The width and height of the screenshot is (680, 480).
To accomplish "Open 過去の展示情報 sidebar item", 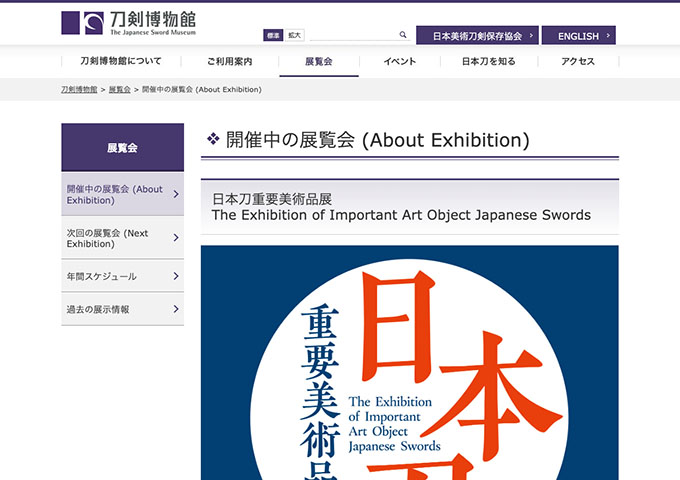I will [x=122, y=309].
